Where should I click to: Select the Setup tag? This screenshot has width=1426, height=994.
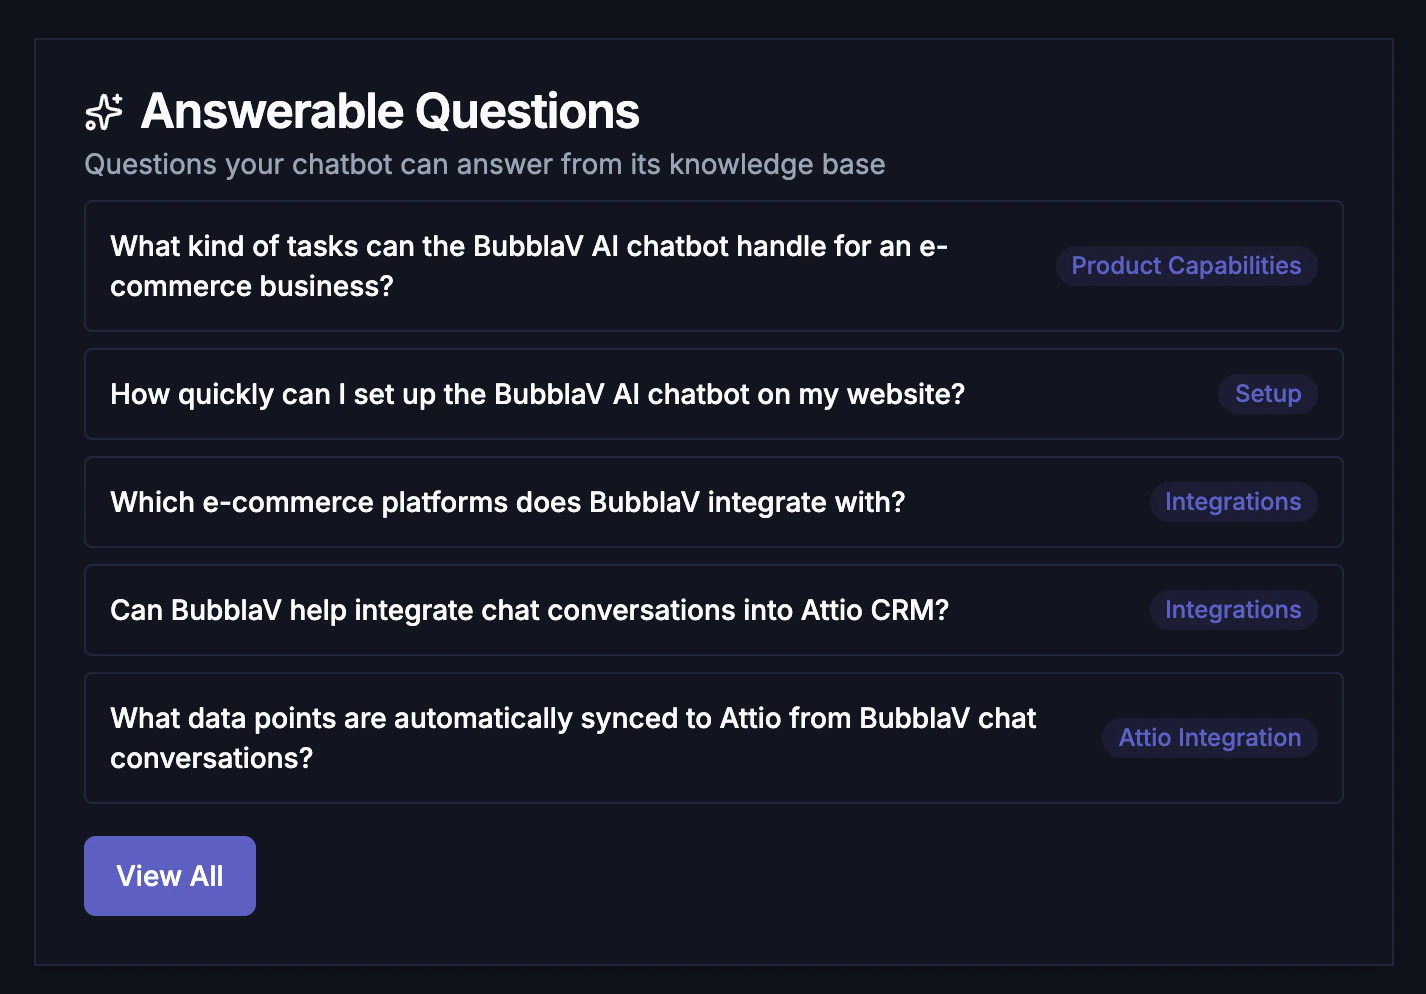tap(1267, 394)
